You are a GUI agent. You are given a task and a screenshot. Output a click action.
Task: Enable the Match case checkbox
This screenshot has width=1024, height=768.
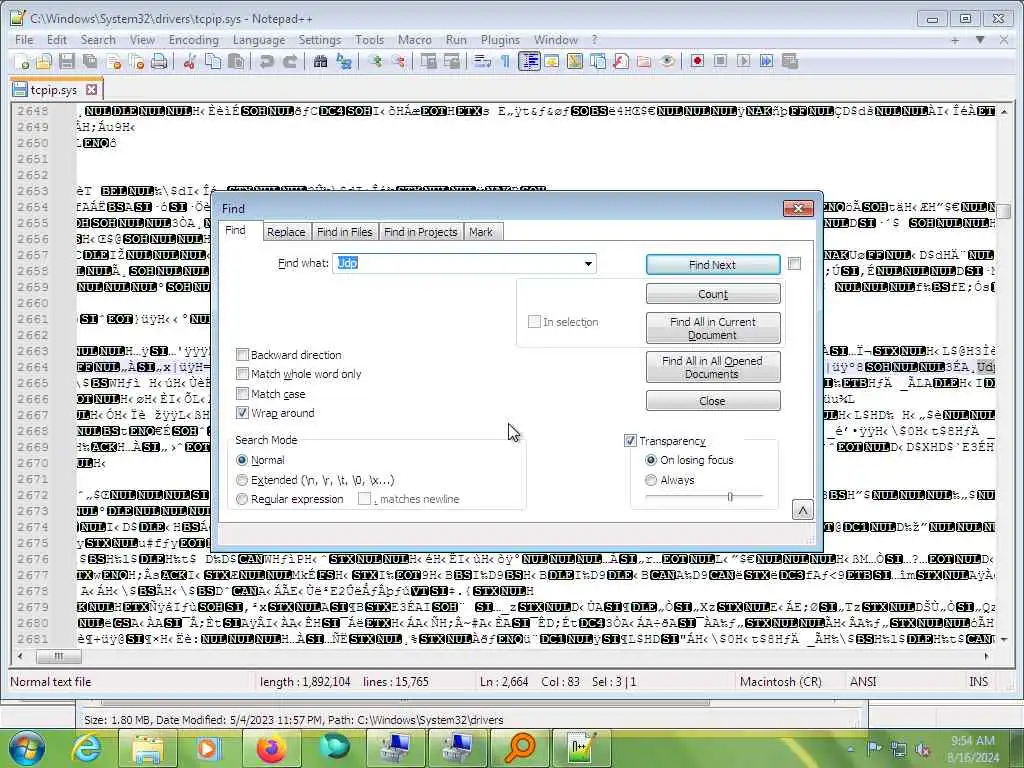242,394
